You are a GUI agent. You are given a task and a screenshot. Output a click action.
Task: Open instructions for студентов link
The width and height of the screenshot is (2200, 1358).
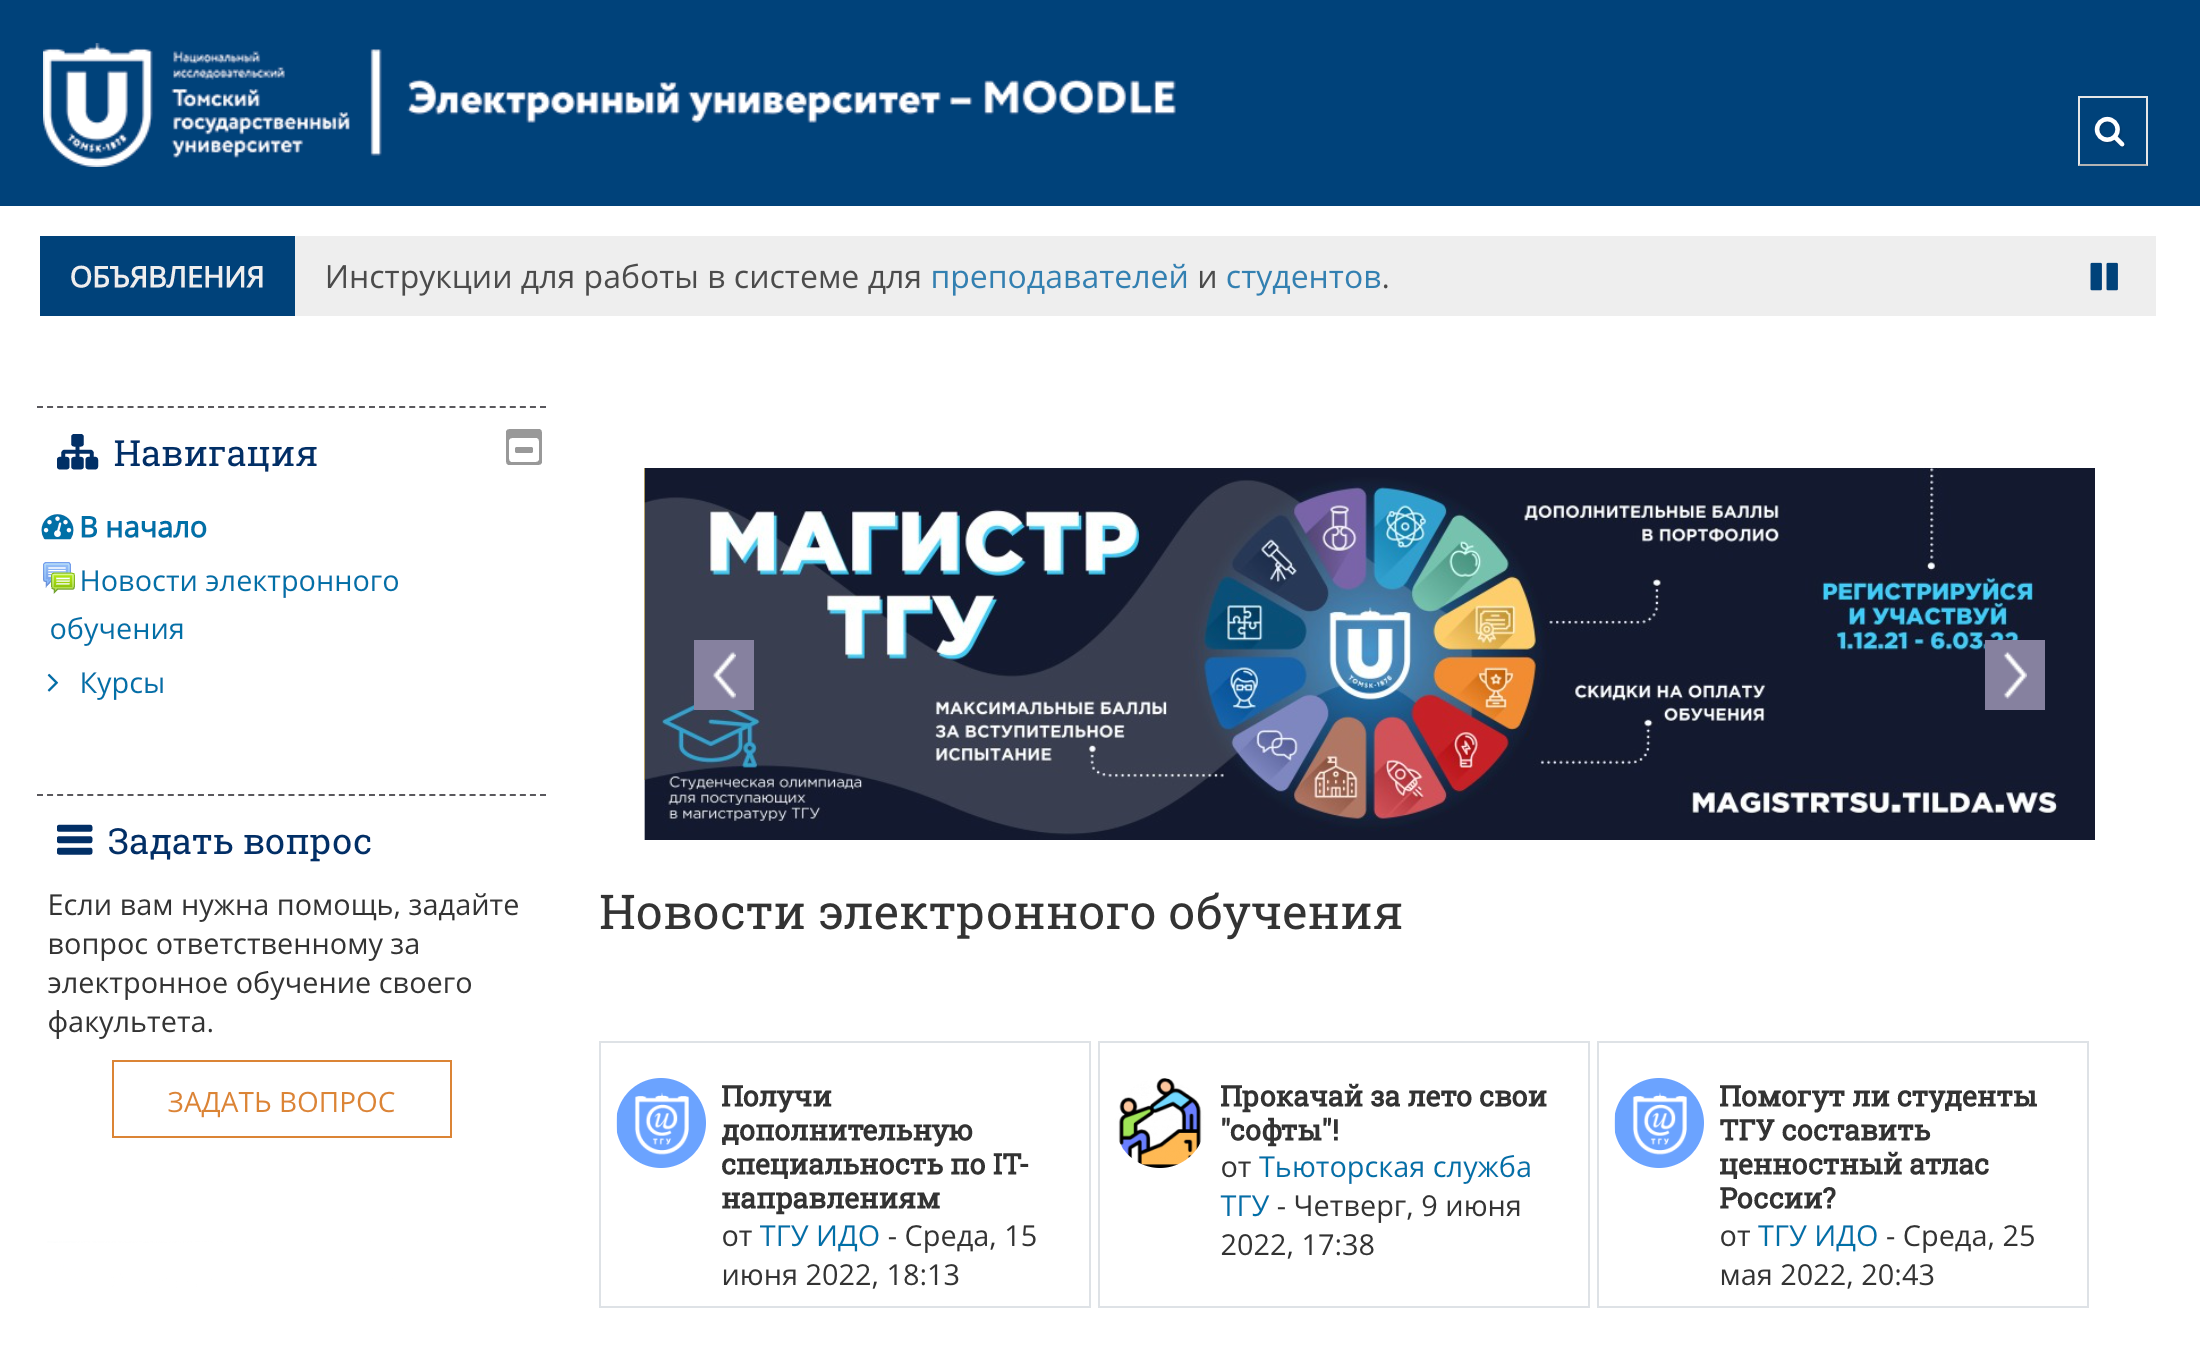click(1304, 277)
